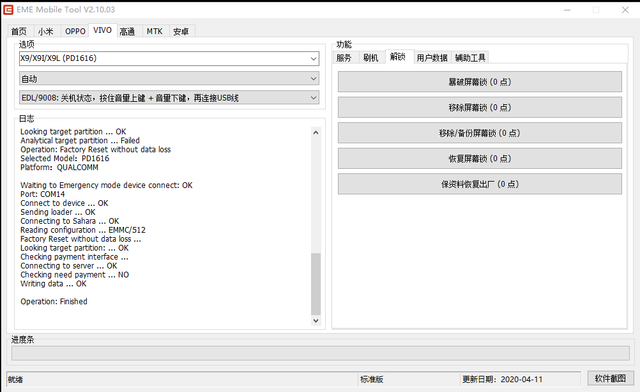Click the 更新日期: 2020-04-11 status entry
Viewport: 640px width, 392px height.
coord(502,379)
